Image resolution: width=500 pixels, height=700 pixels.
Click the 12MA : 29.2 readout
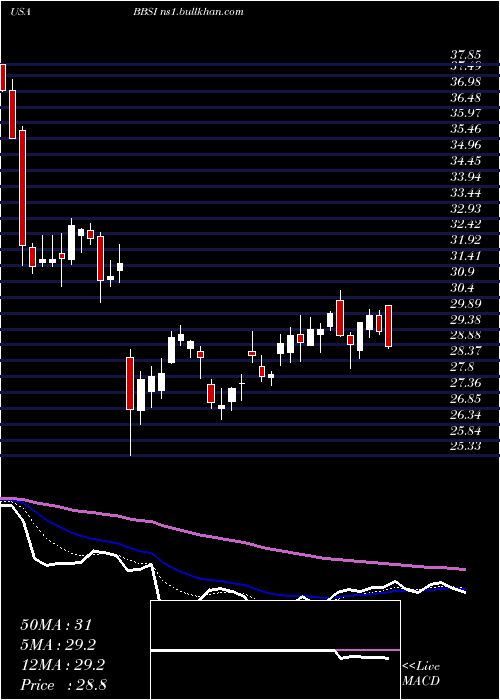pyautogui.click(x=62, y=665)
